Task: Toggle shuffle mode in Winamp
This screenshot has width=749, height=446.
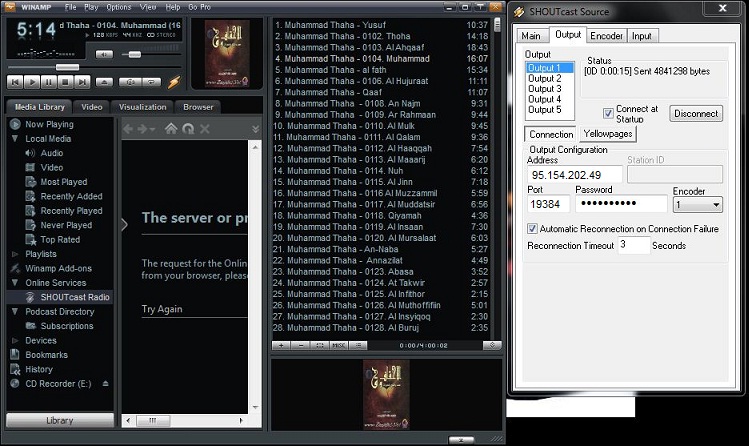Action: click(130, 82)
